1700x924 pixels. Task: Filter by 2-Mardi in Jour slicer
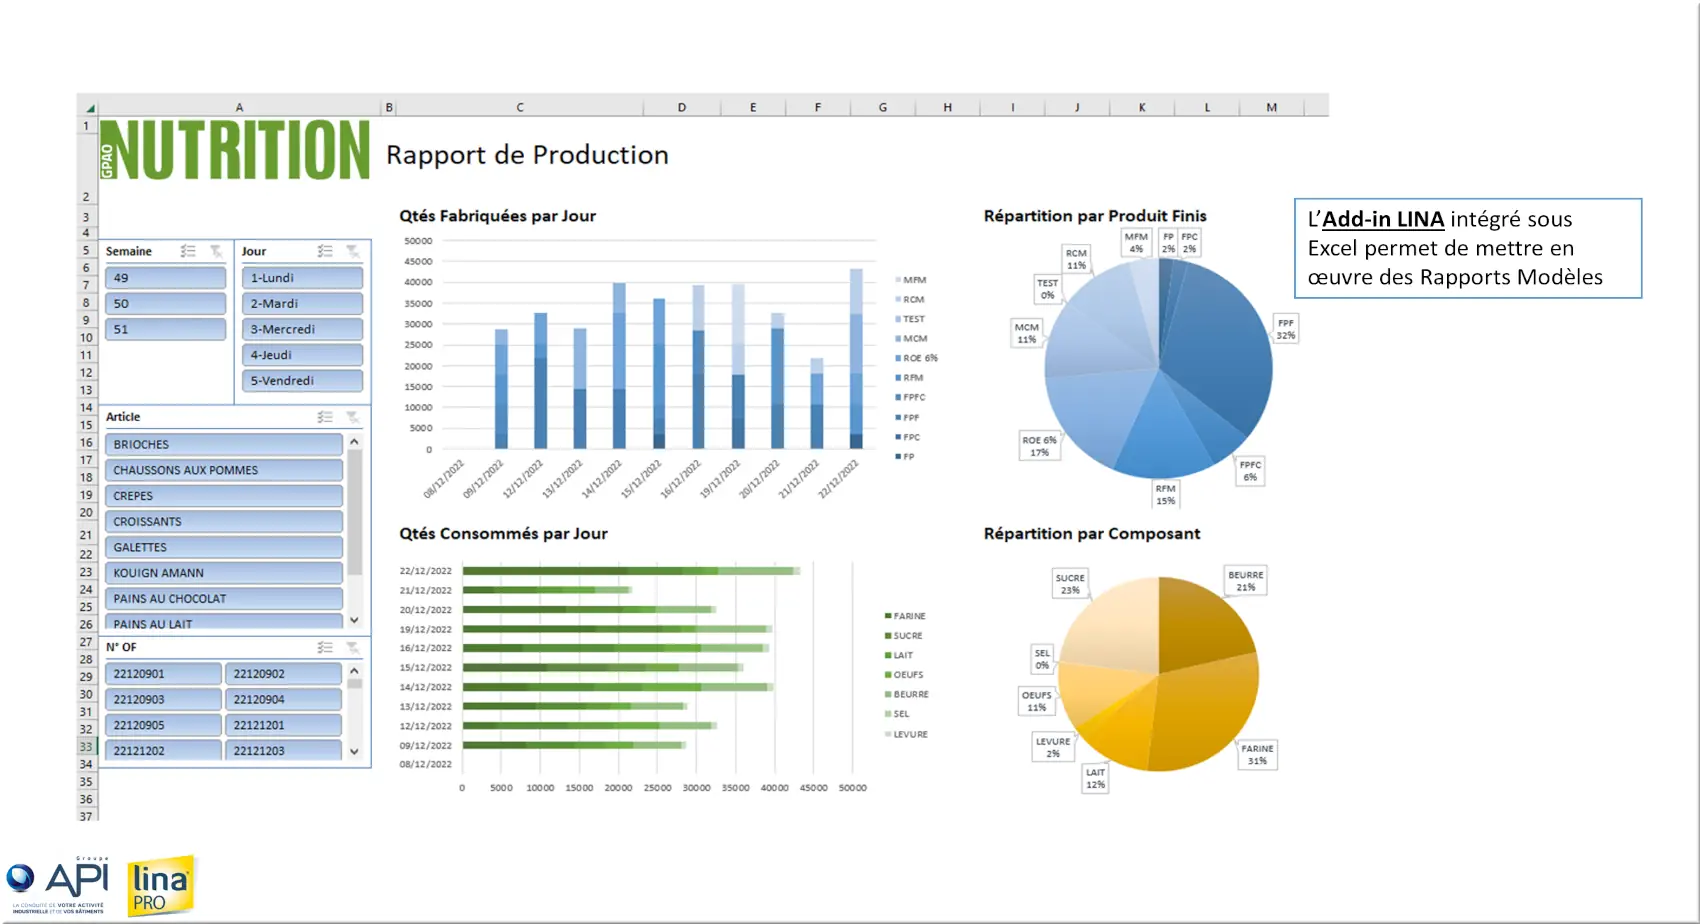302,304
